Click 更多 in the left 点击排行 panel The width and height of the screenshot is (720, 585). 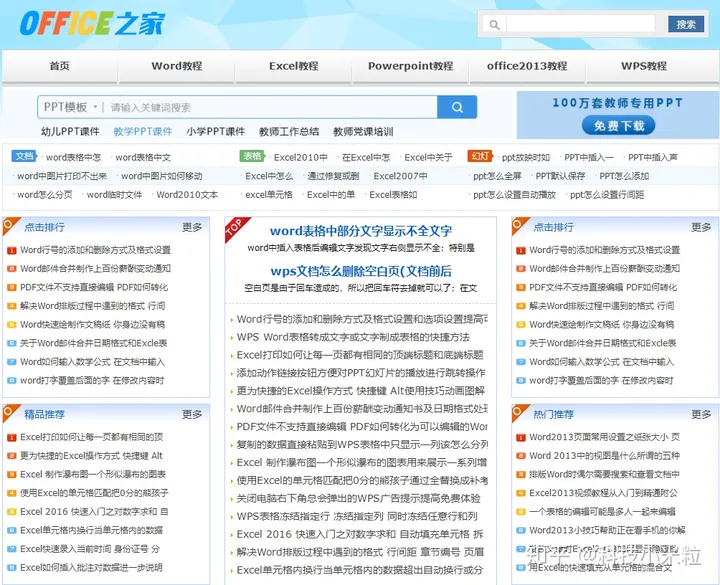point(192,227)
